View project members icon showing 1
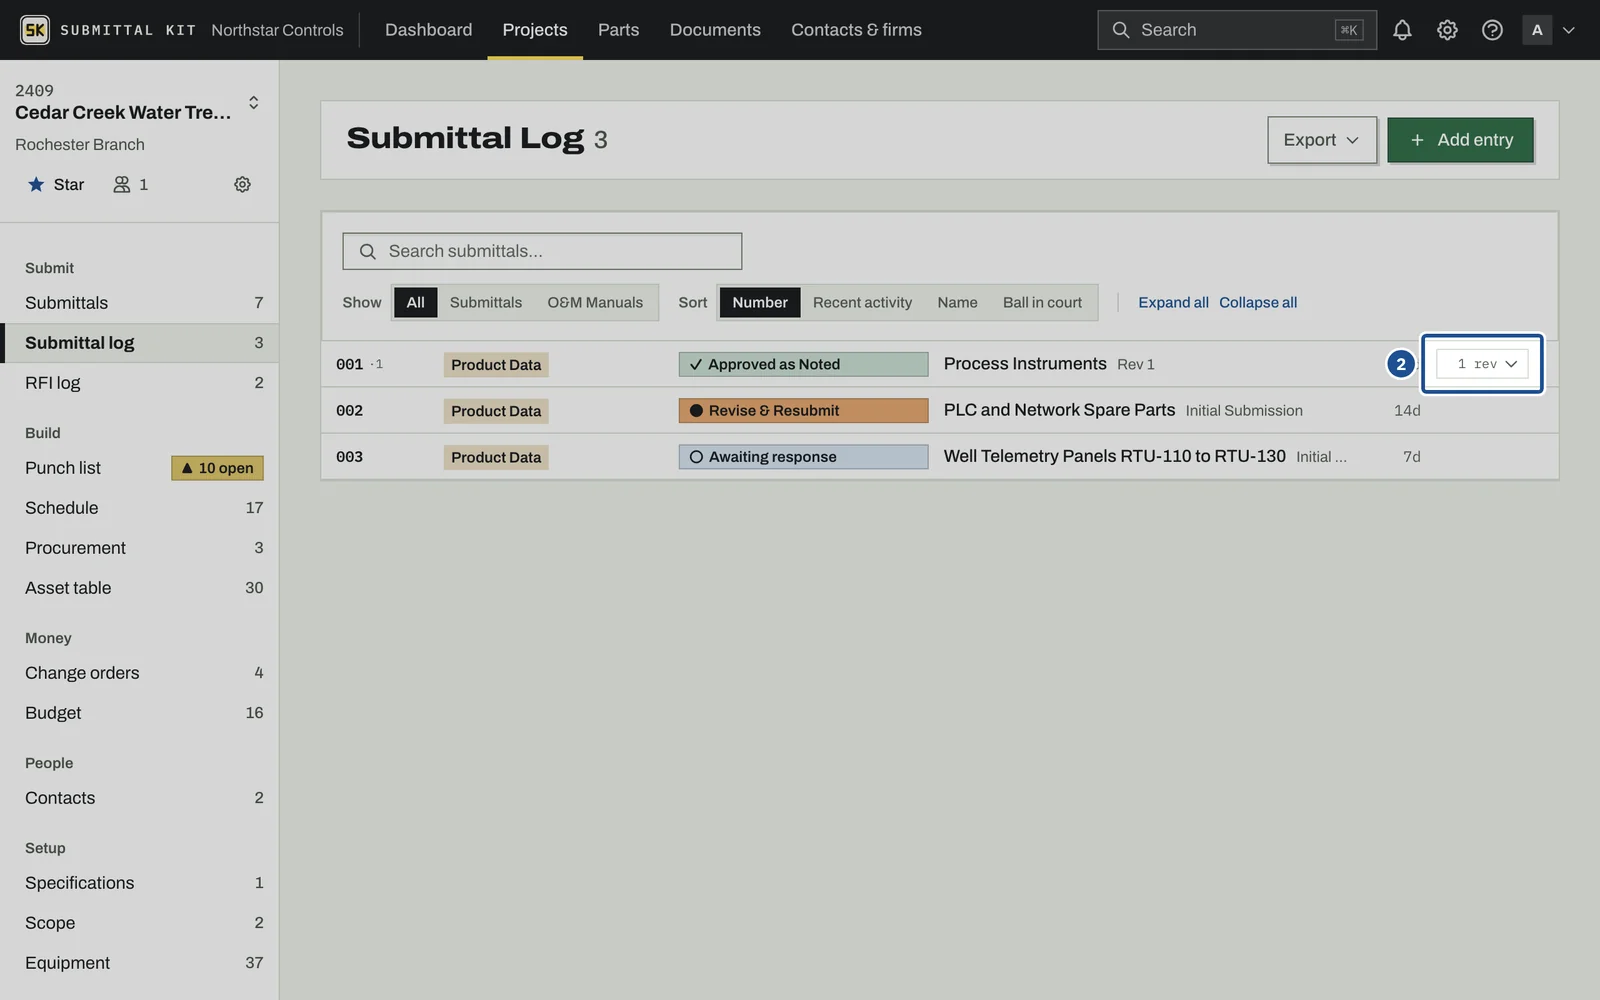Viewport: 1600px width, 1000px height. [130, 184]
